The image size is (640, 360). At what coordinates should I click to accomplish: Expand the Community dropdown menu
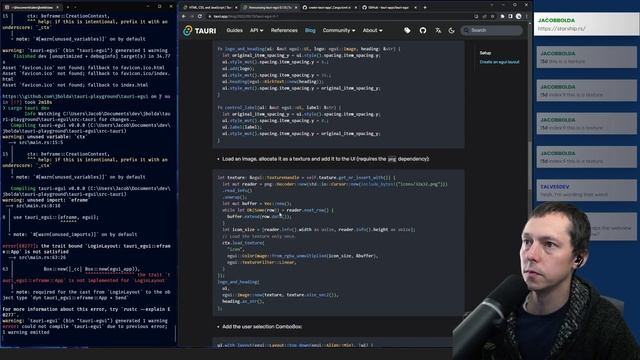(339, 30)
